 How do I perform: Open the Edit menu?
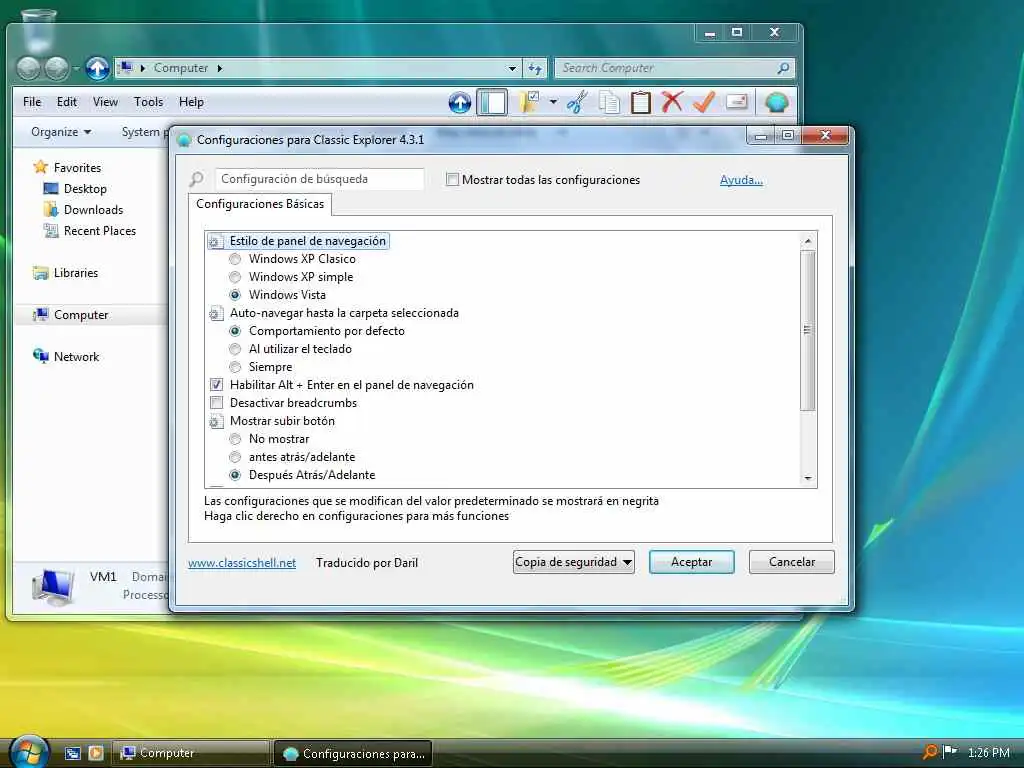click(x=67, y=102)
